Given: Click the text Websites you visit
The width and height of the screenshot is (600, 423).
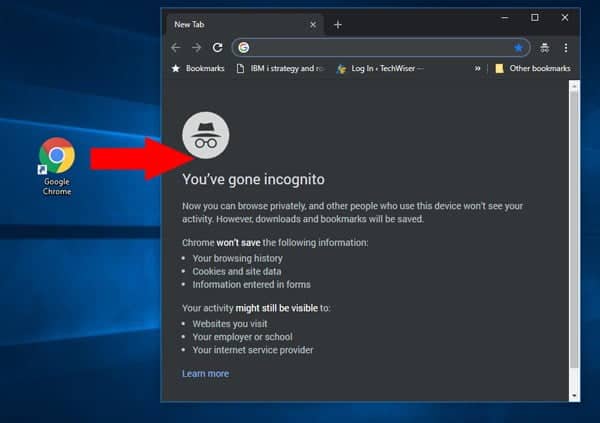Looking at the screenshot, I should pos(230,324).
